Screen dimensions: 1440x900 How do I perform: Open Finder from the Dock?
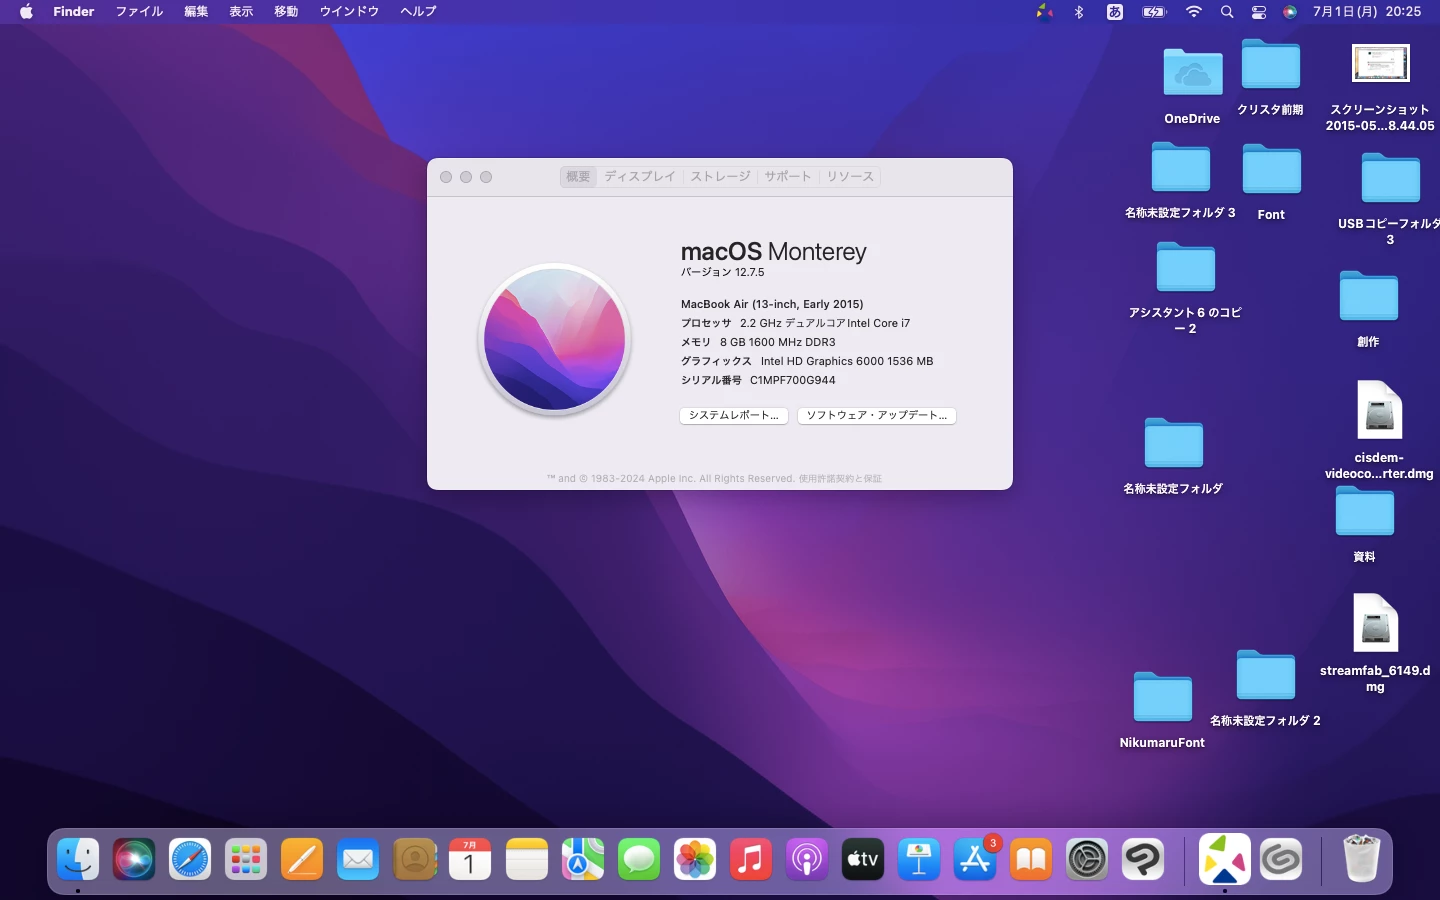coord(78,859)
